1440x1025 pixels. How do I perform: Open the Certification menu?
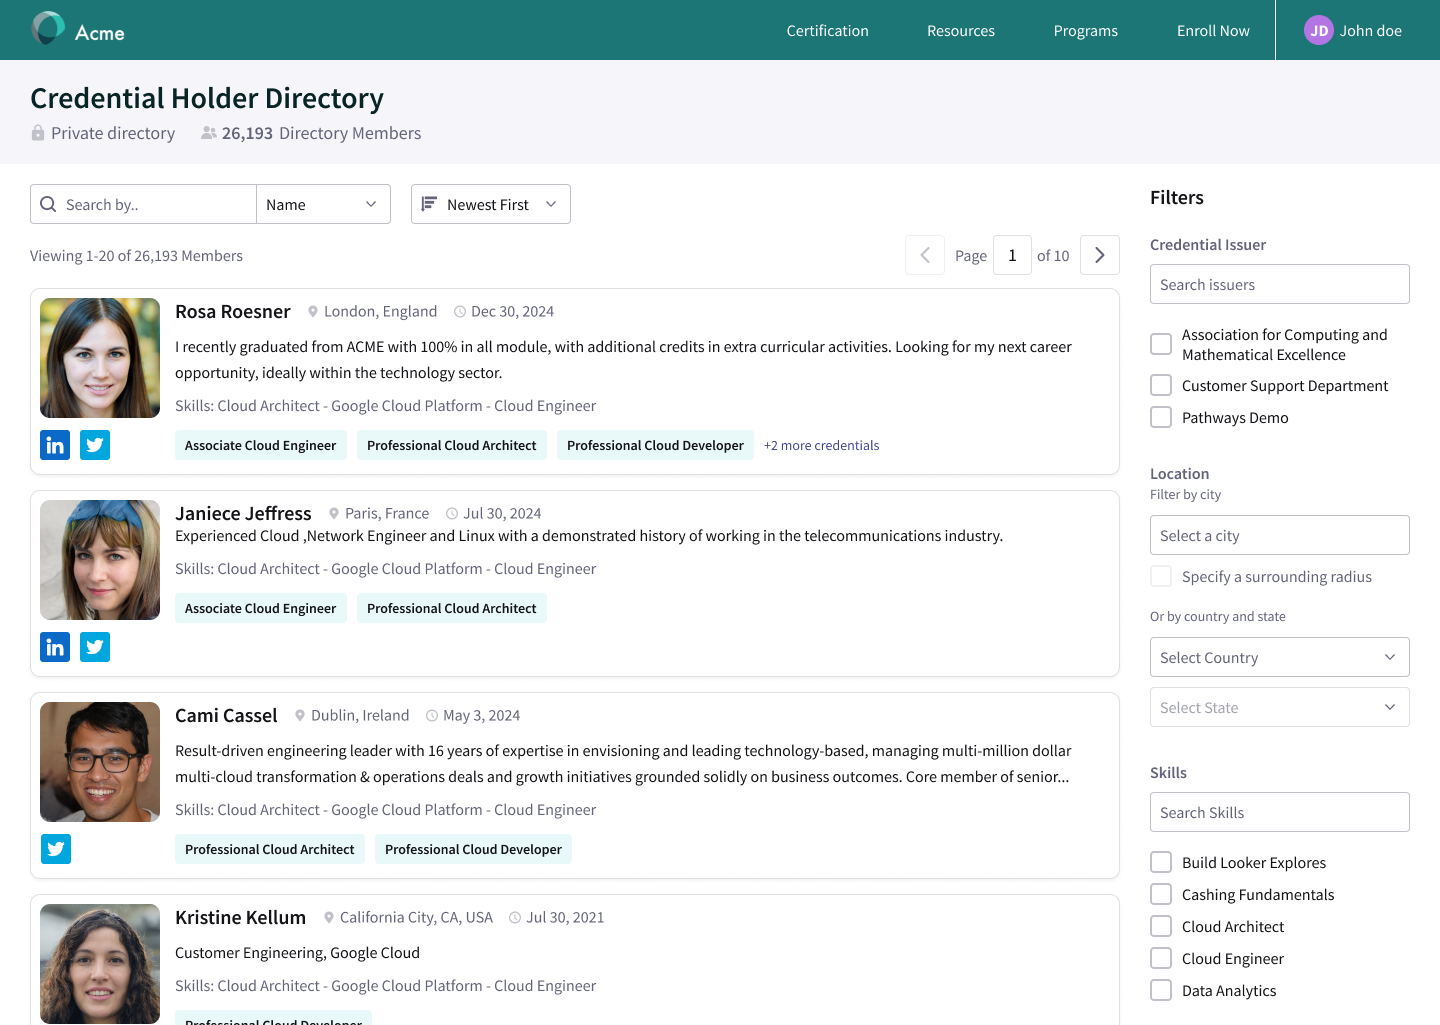(827, 30)
